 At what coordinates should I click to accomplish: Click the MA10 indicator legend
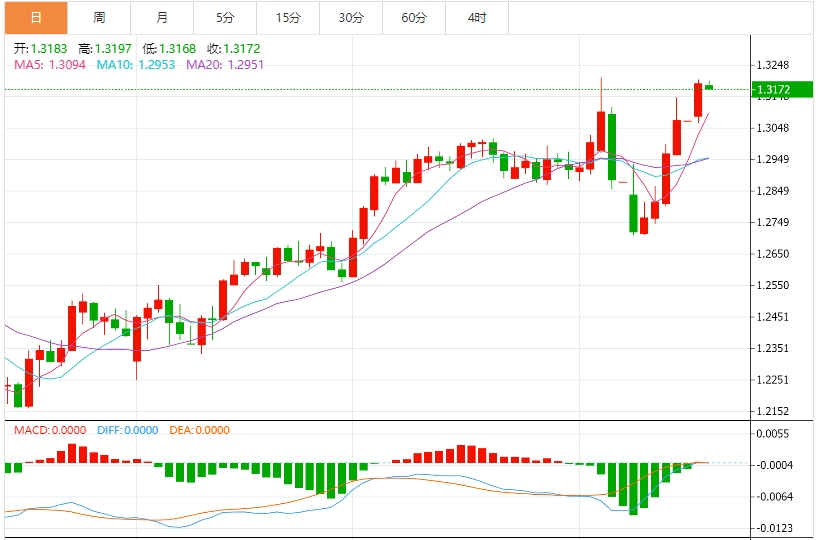[x=135, y=64]
